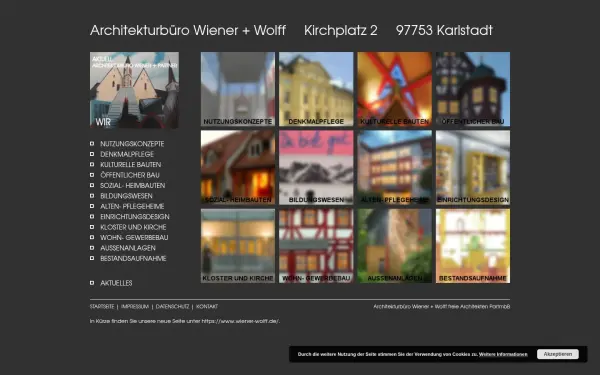Image resolution: width=600 pixels, height=375 pixels.
Task: Click the square bullet beside Aktuelles
Action: (x=92, y=283)
